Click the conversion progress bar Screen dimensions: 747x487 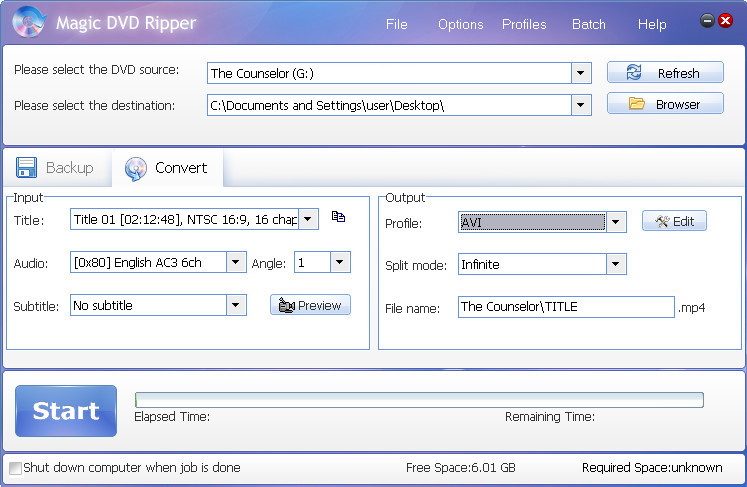(419, 400)
